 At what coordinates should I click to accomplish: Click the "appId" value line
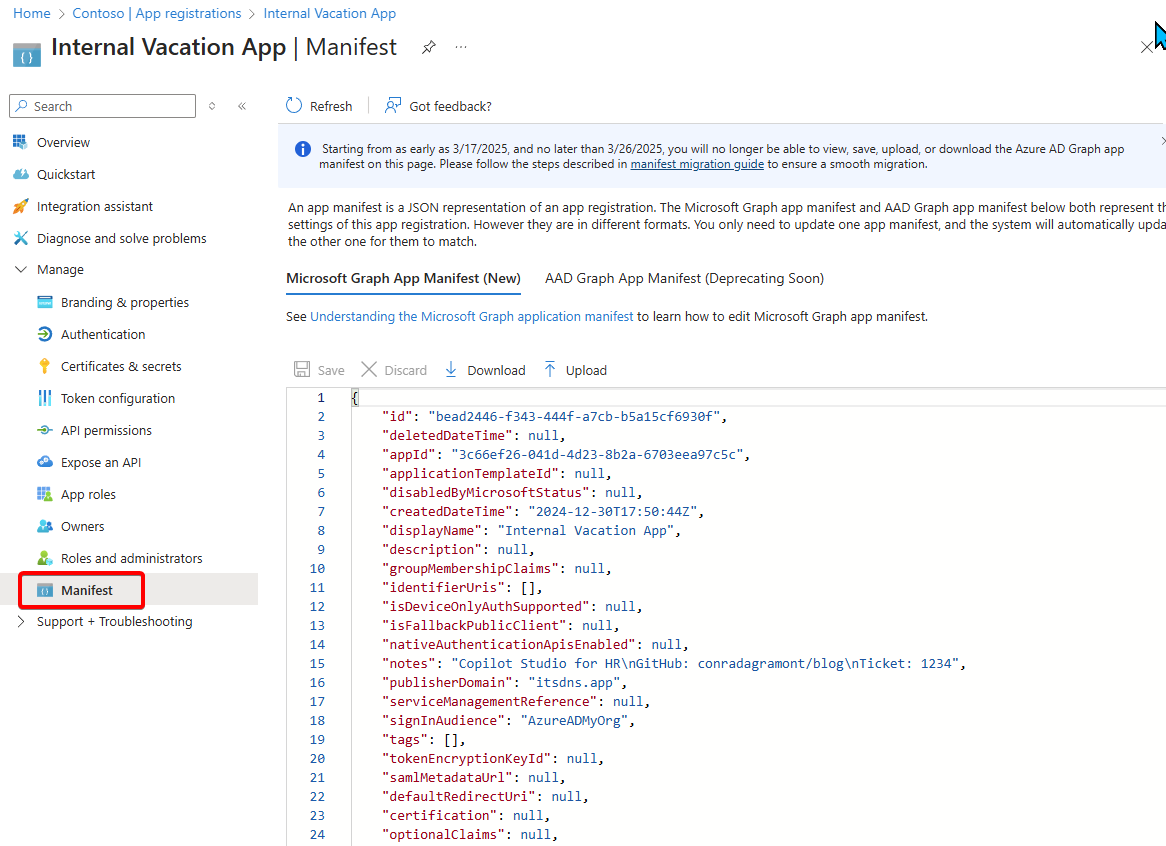[x=566, y=454]
